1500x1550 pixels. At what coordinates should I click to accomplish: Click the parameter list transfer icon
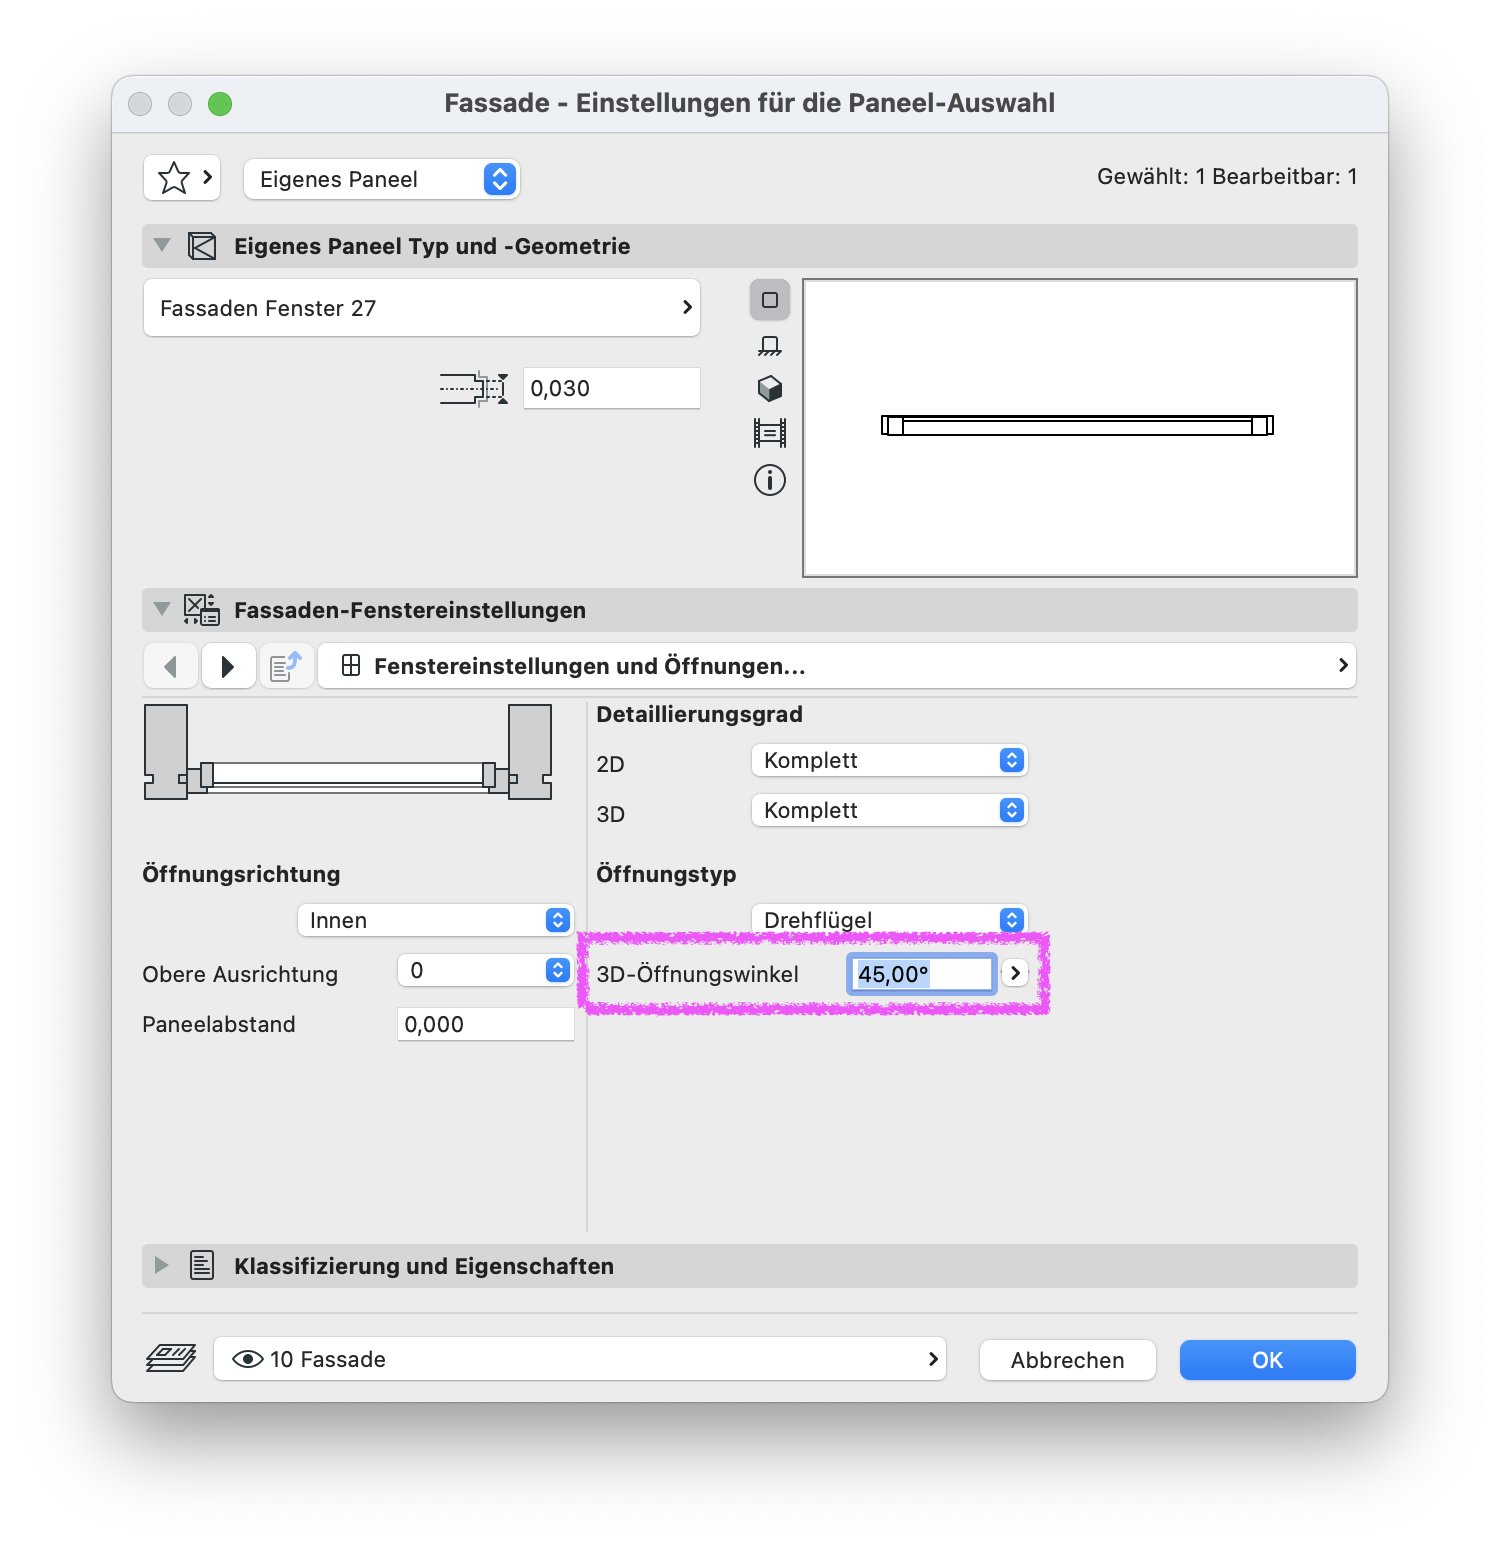click(x=286, y=666)
